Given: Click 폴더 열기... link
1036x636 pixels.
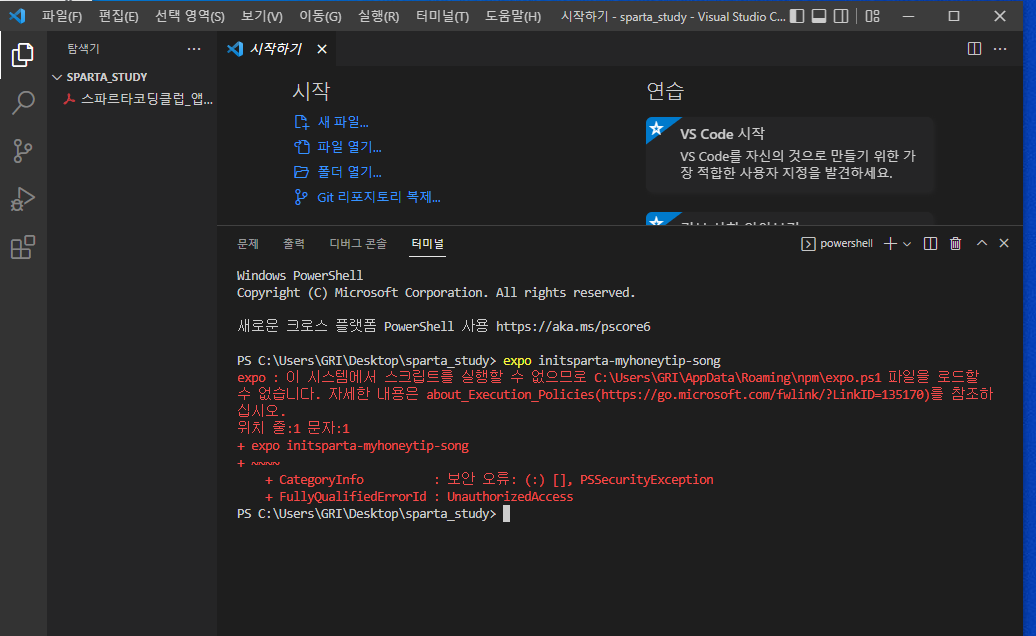Looking at the screenshot, I should (x=350, y=172).
